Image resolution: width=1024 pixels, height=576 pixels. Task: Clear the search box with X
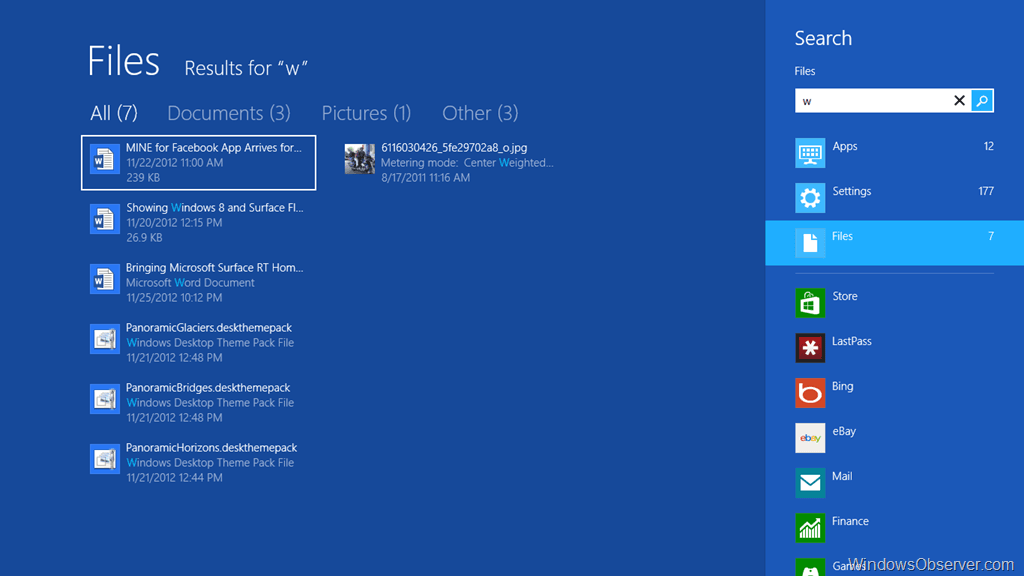959,100
